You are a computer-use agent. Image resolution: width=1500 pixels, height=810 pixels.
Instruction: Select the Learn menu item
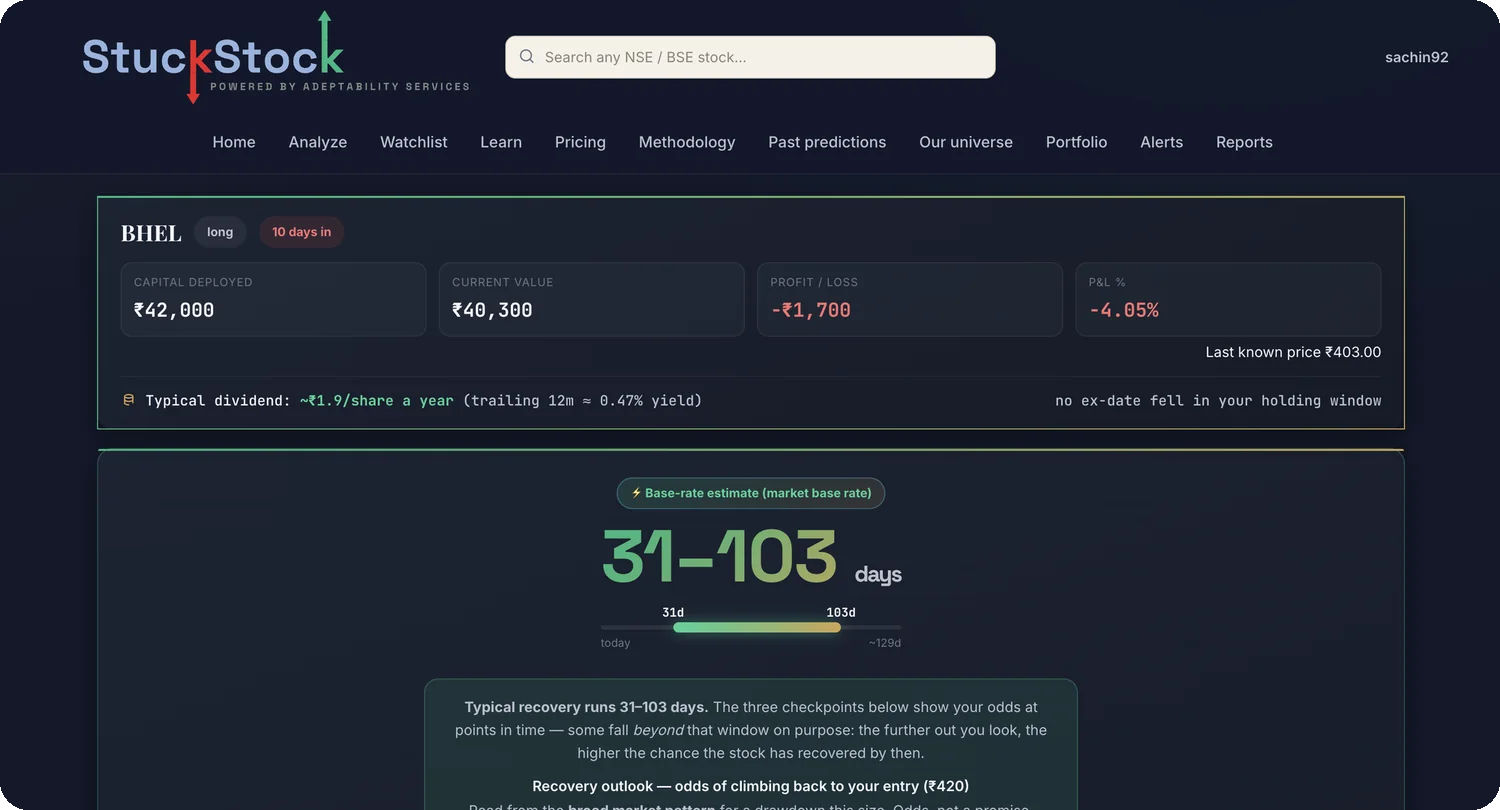tap(501, 142)
